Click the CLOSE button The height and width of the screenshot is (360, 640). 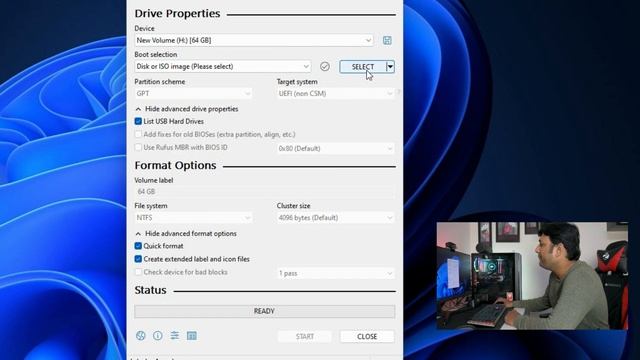click(x=367, y=336)
